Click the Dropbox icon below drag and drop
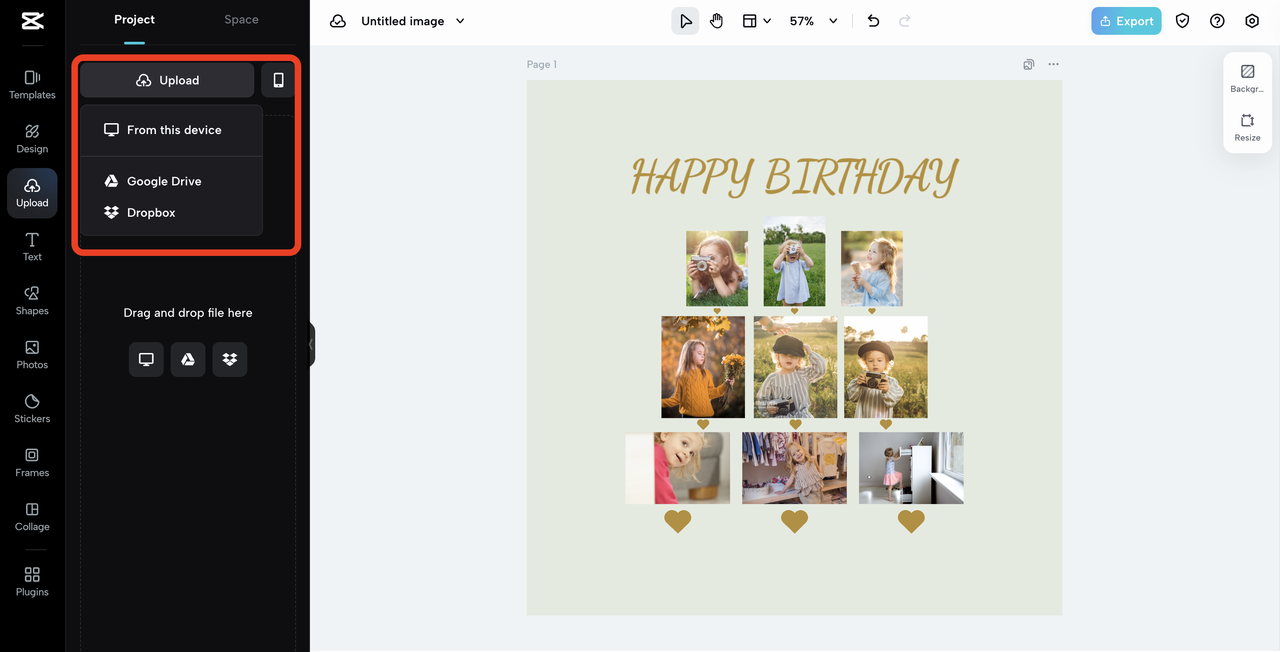1280x652 pixels. [230, 360]
